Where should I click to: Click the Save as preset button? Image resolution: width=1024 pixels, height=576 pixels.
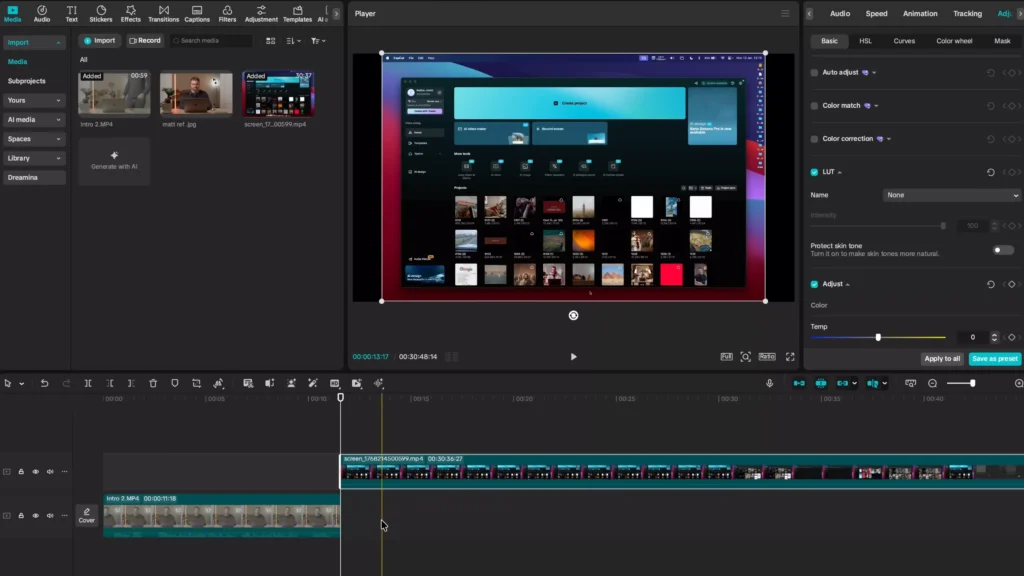coord(994,358)
